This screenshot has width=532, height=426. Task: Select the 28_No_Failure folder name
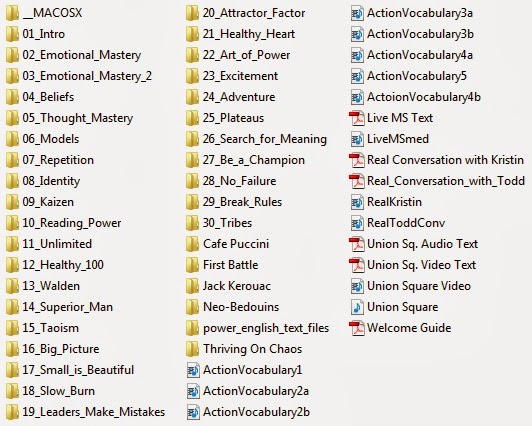tap(240, 181)
